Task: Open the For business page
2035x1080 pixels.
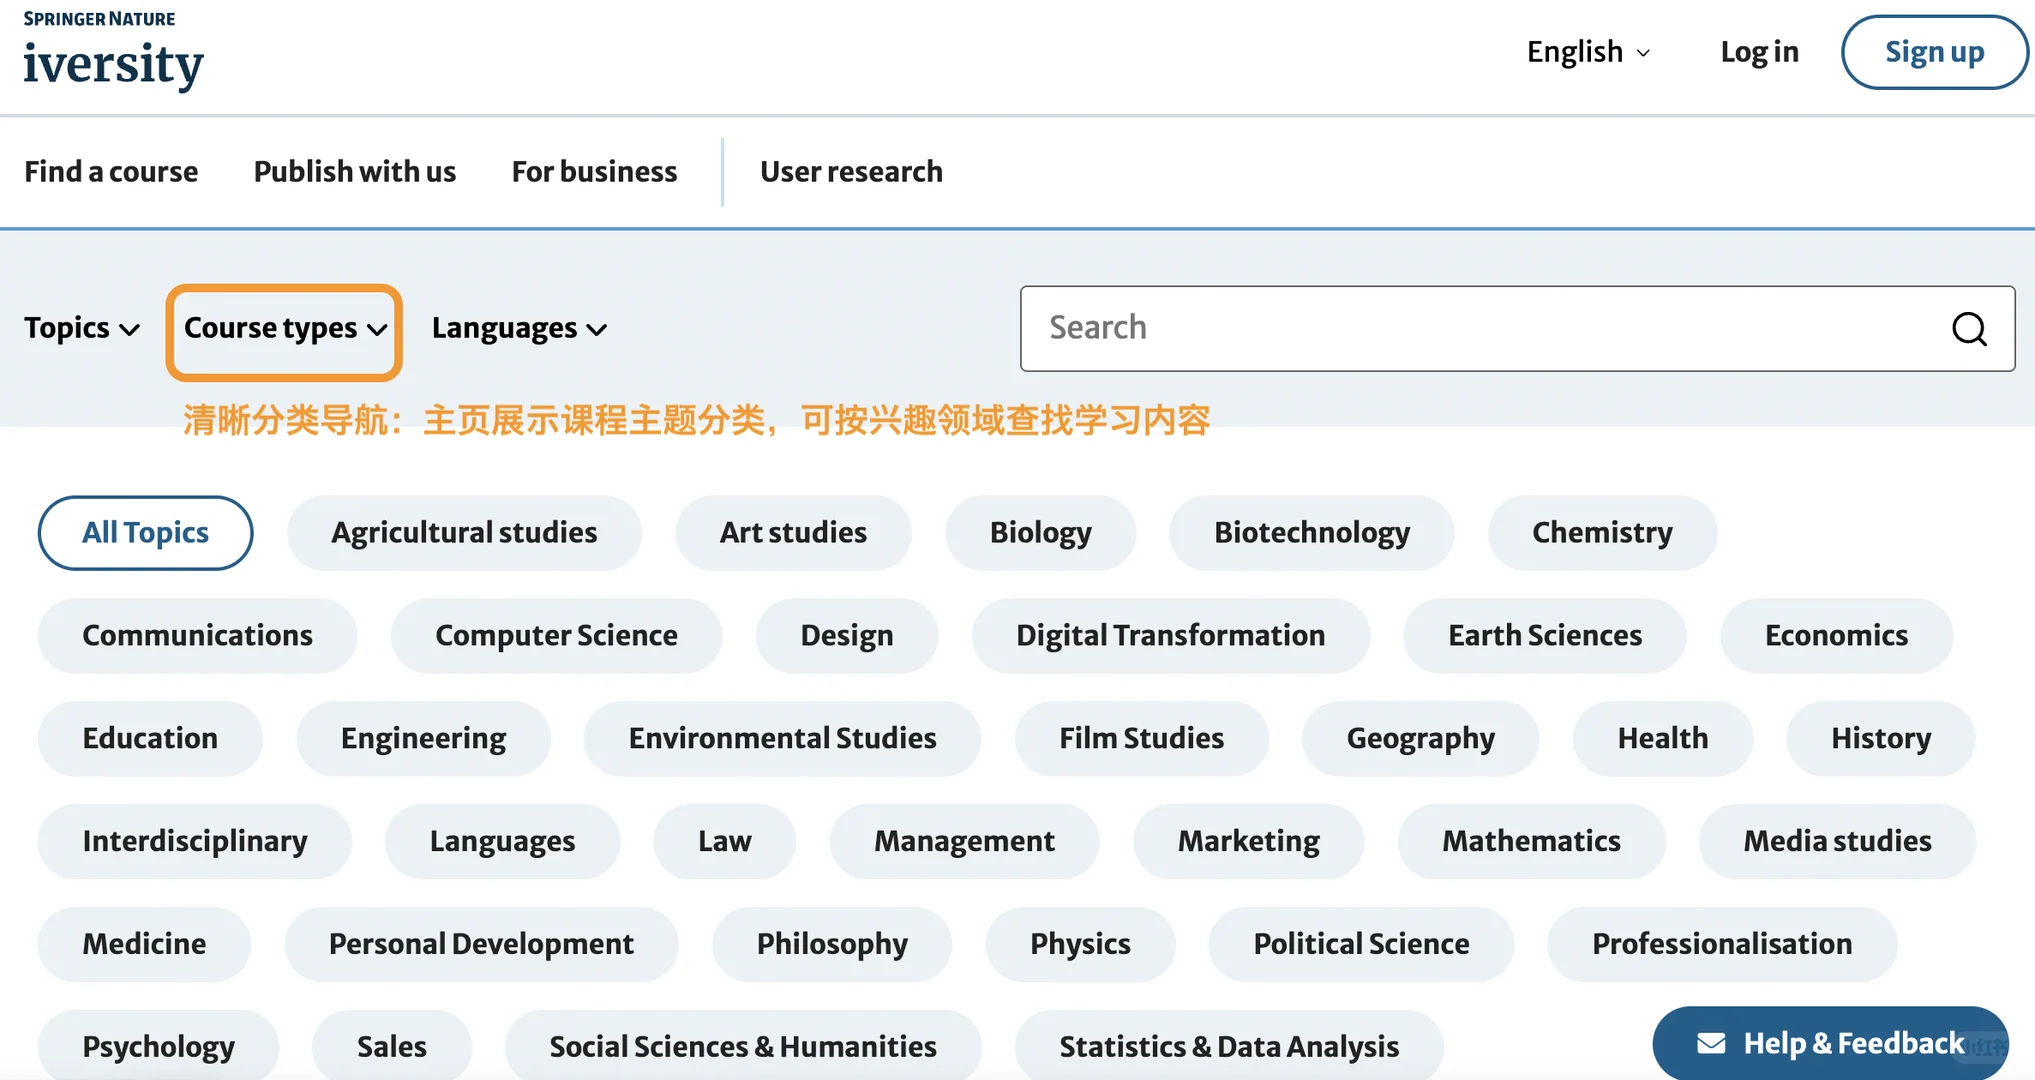Action: click(x=594, y=171)
